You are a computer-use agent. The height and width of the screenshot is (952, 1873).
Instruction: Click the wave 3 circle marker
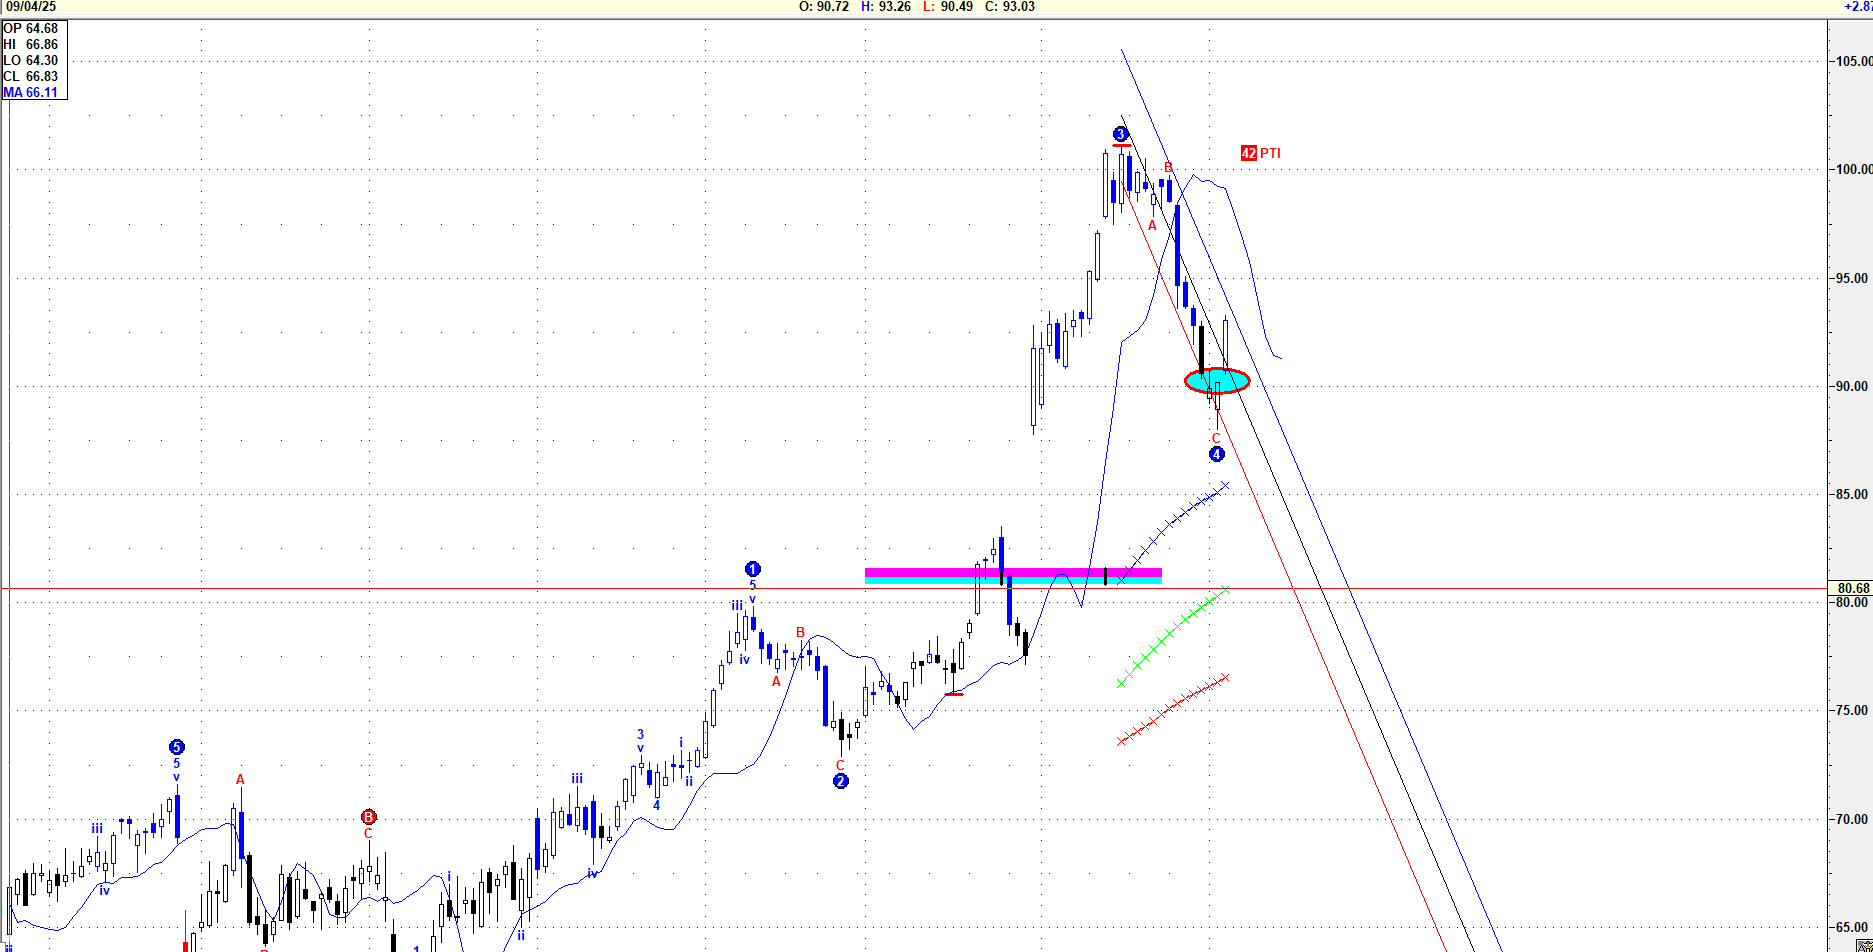tap(1120, 134)
